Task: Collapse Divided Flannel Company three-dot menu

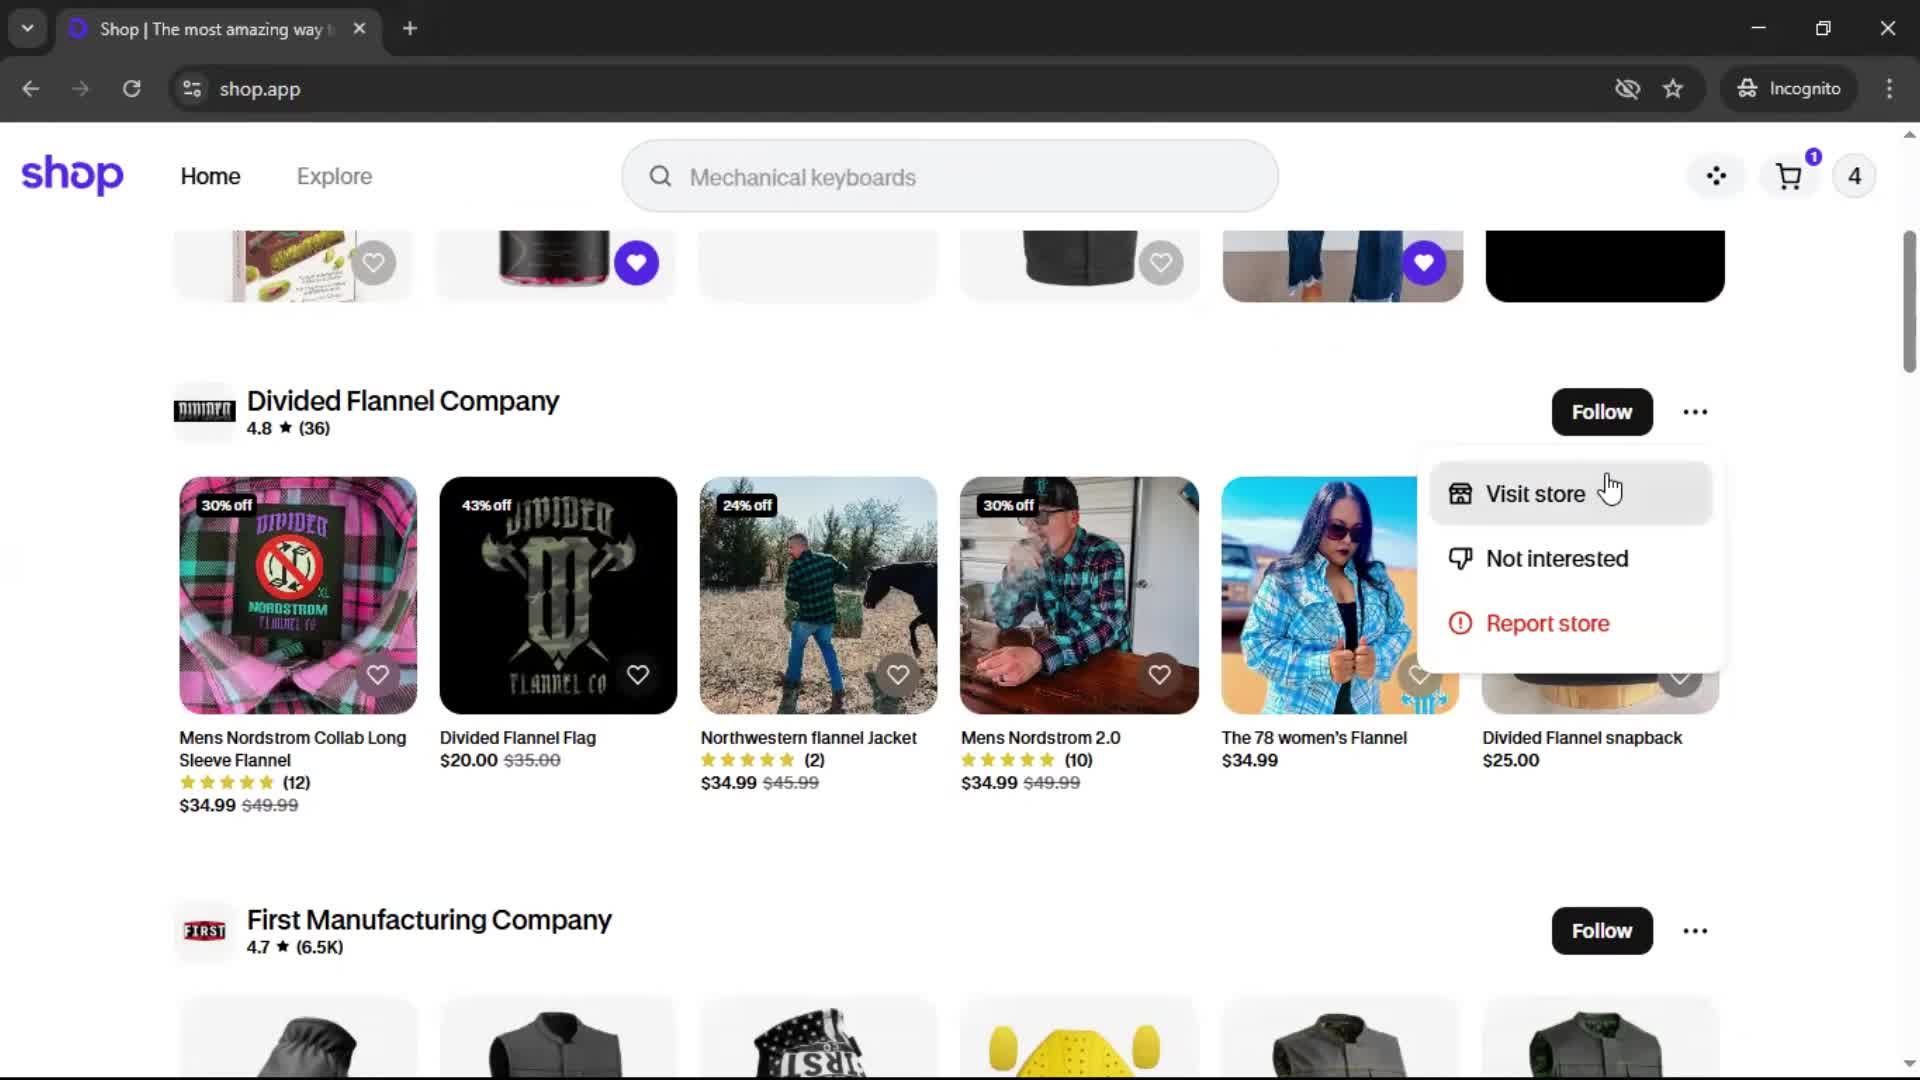Action: [x=1695, y=412]
